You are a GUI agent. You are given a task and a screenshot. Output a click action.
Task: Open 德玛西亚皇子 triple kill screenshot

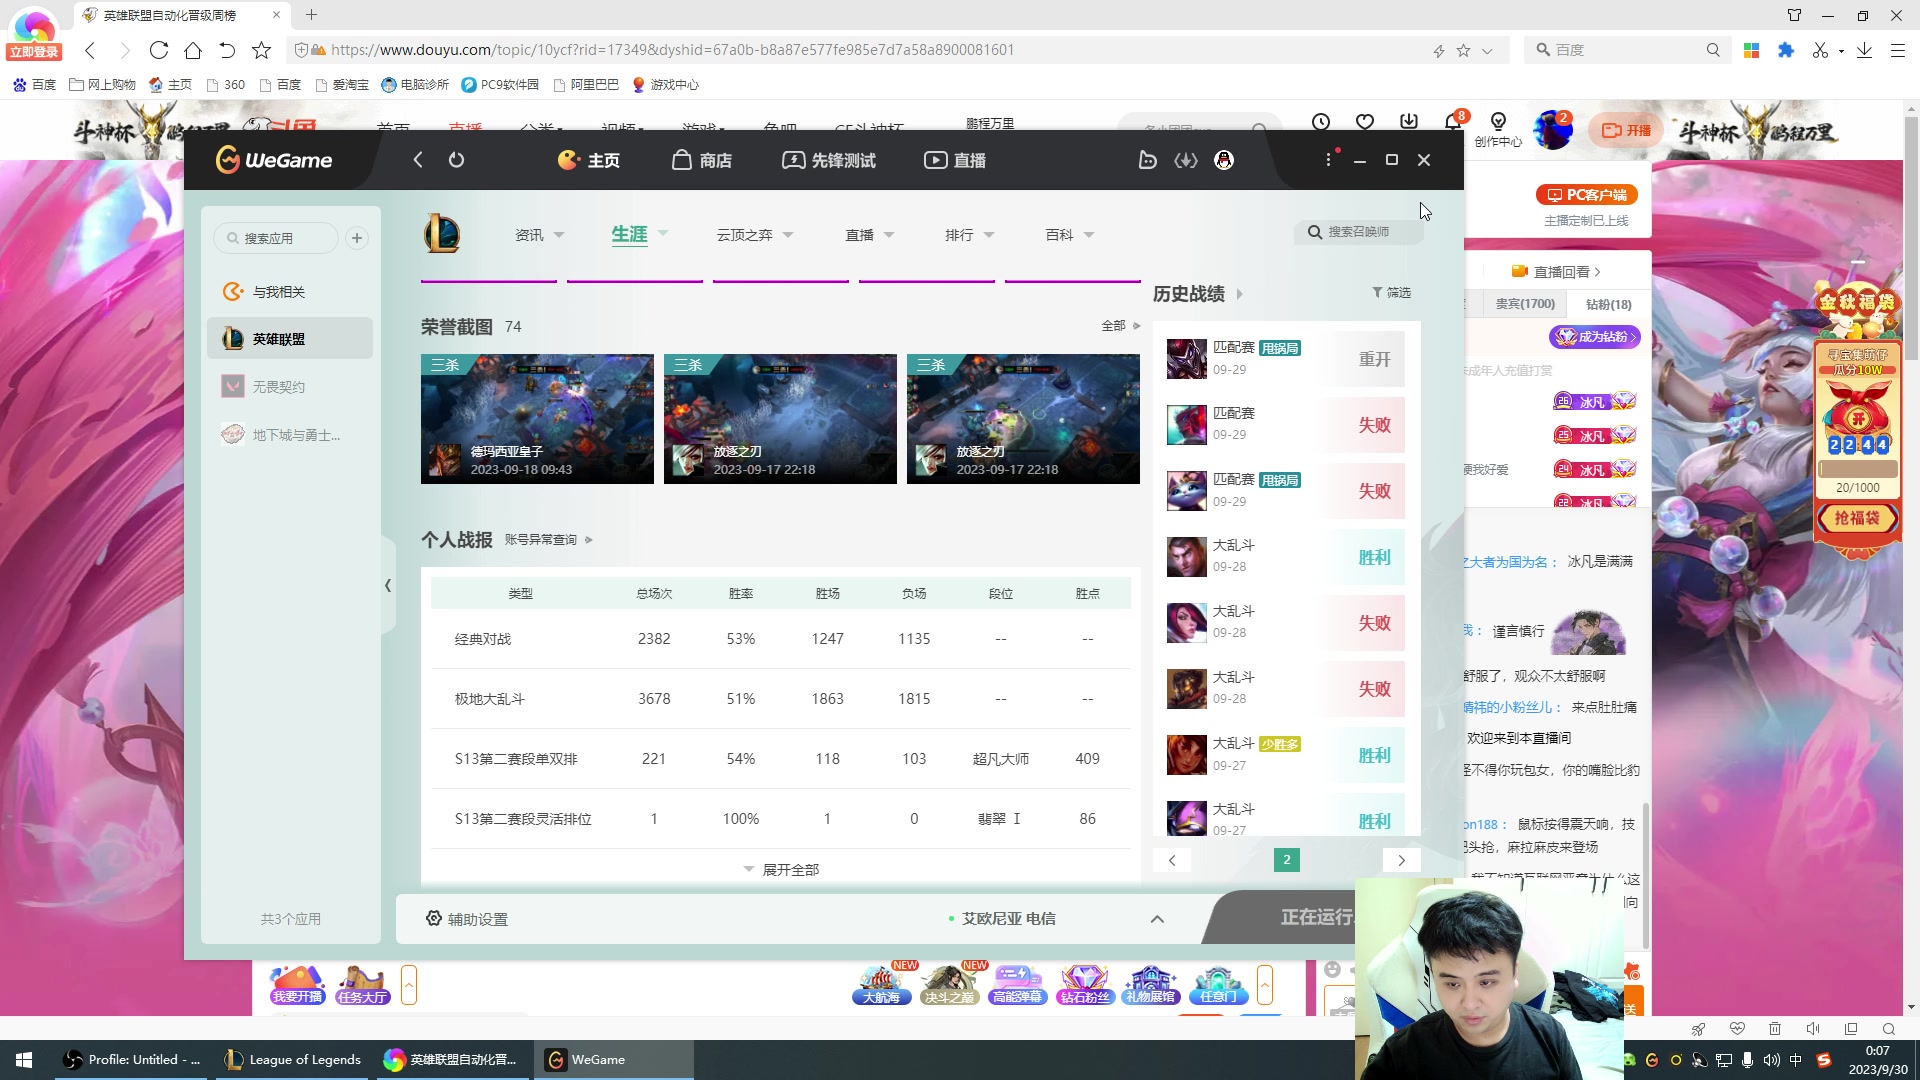(537, 419)
